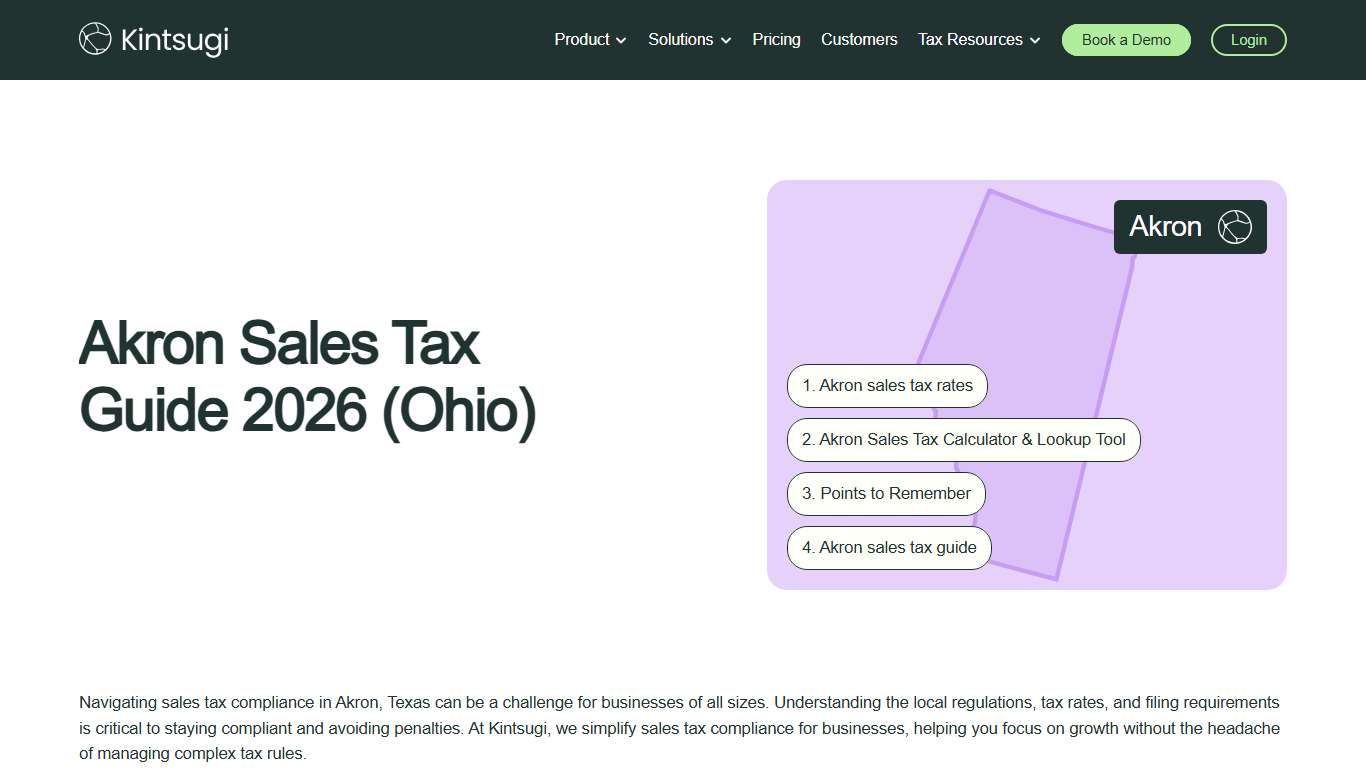This screenshot has height=768, width=1366.
Task: Select the dark Akron badge at top of card
Action: [x=1189, y=226]
